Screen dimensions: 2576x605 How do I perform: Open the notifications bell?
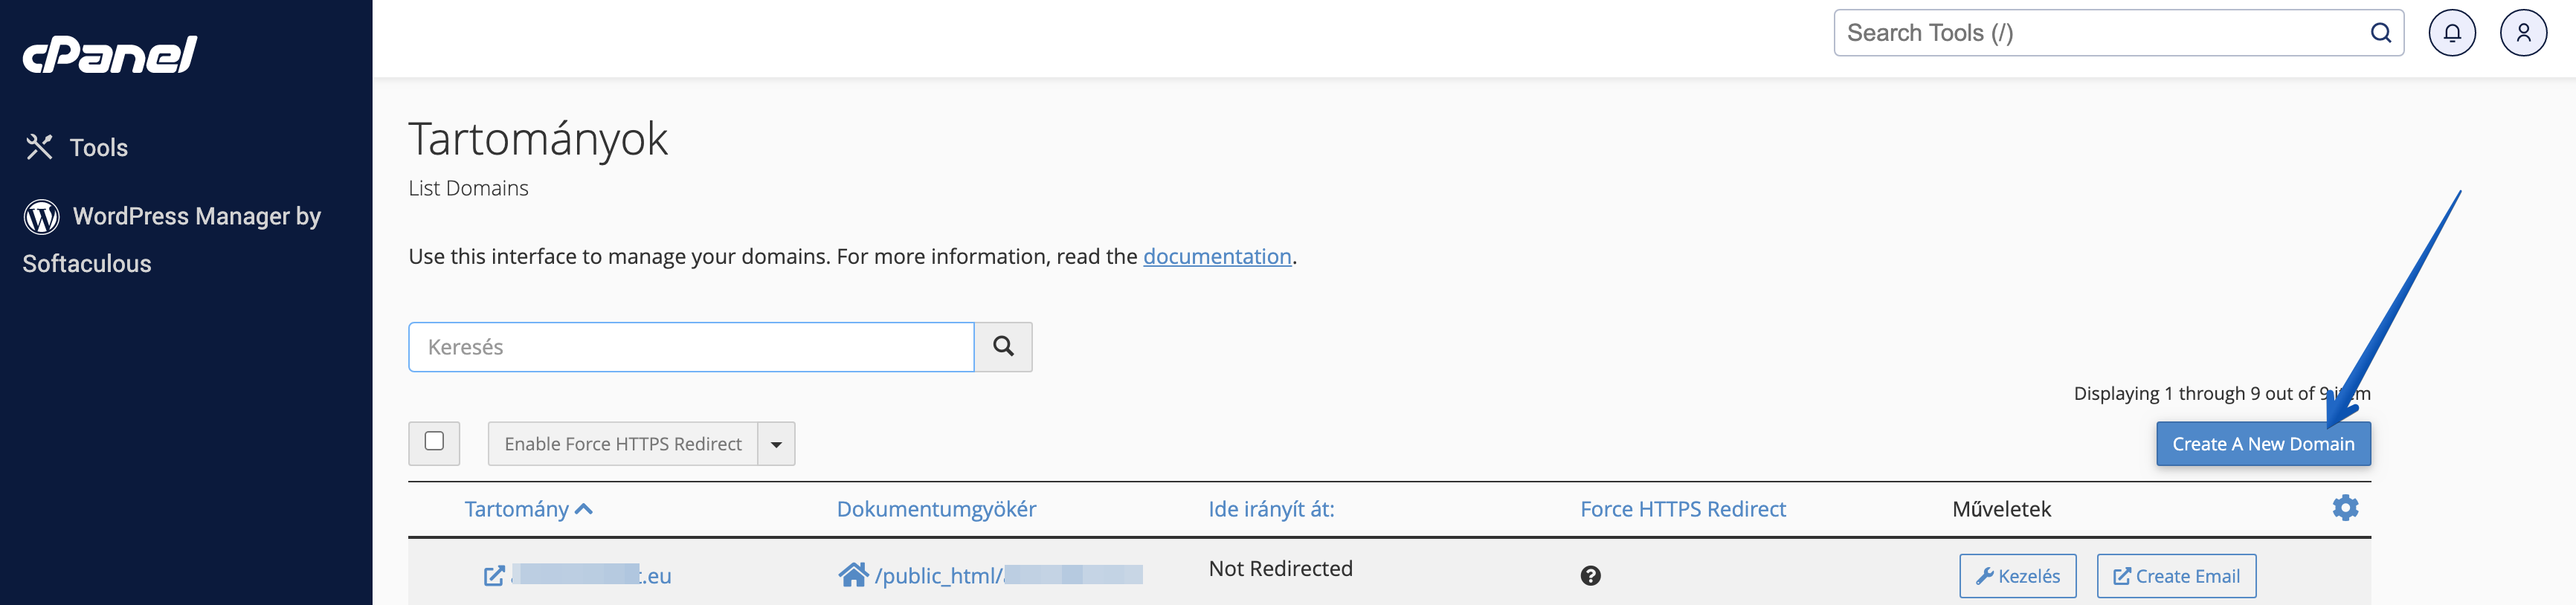pyautogui.click(x=2452, y=33)
